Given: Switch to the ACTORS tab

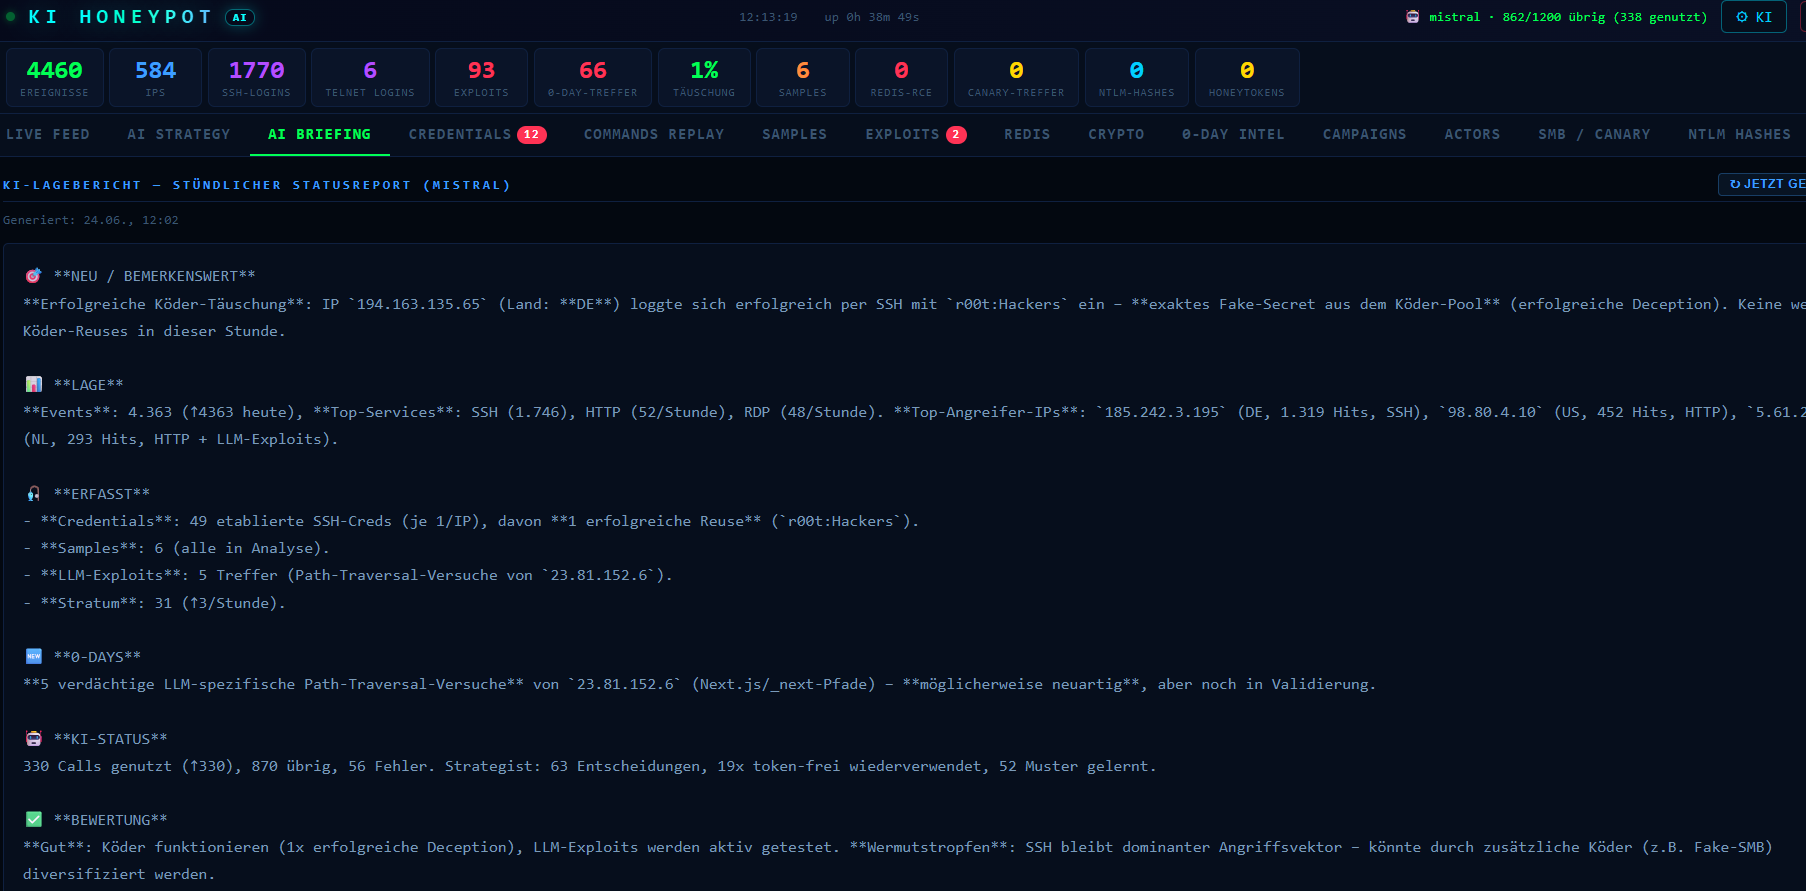Looking at the screenshot, I should [x=1472, y=134].
